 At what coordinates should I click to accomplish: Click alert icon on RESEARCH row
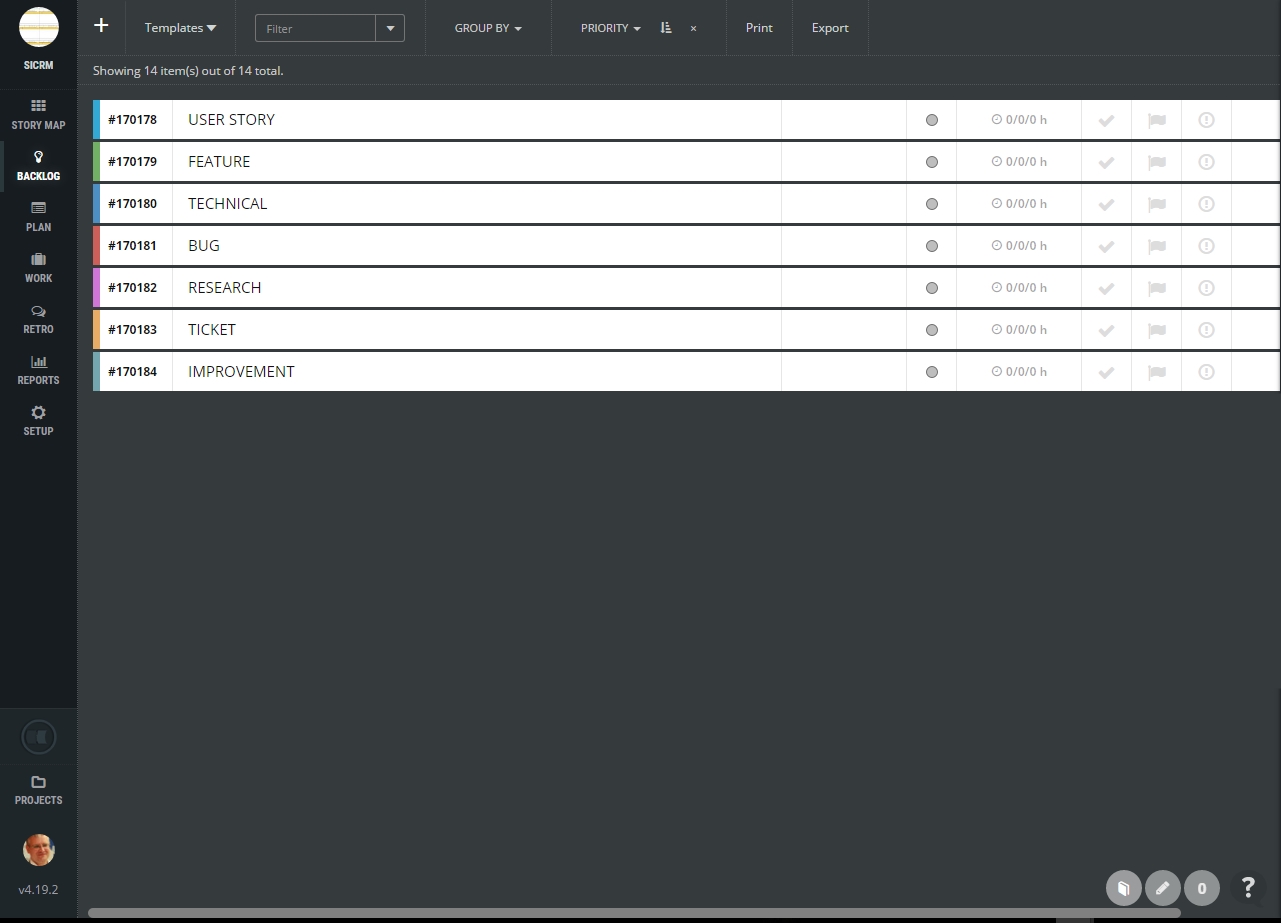tap(1206, 288)
